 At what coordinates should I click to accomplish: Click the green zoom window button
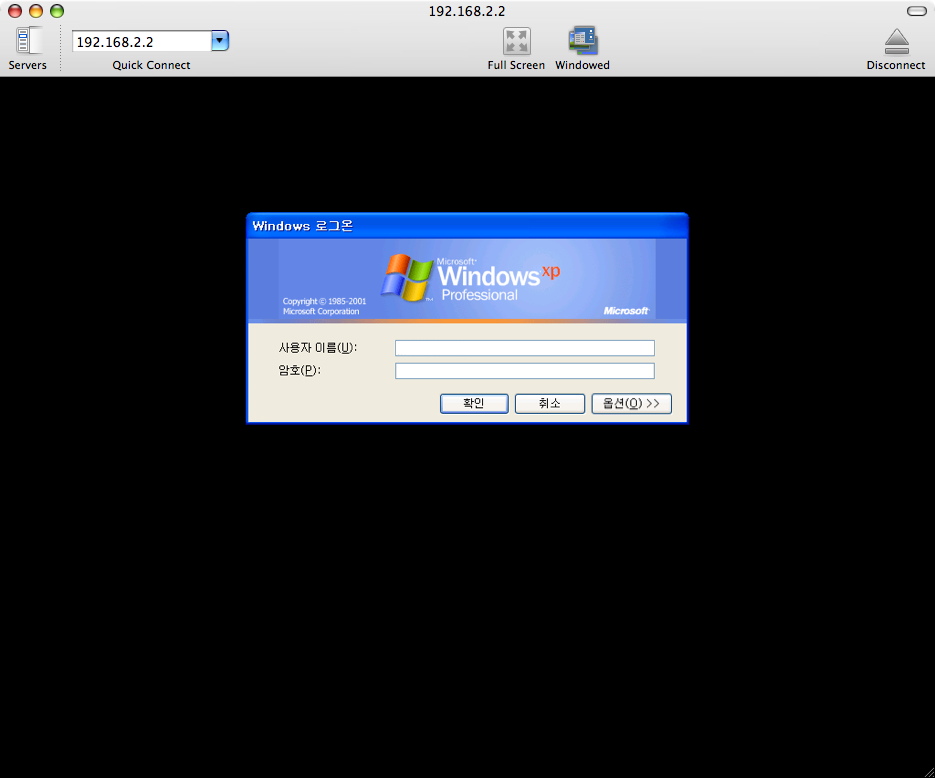[57, 11]
